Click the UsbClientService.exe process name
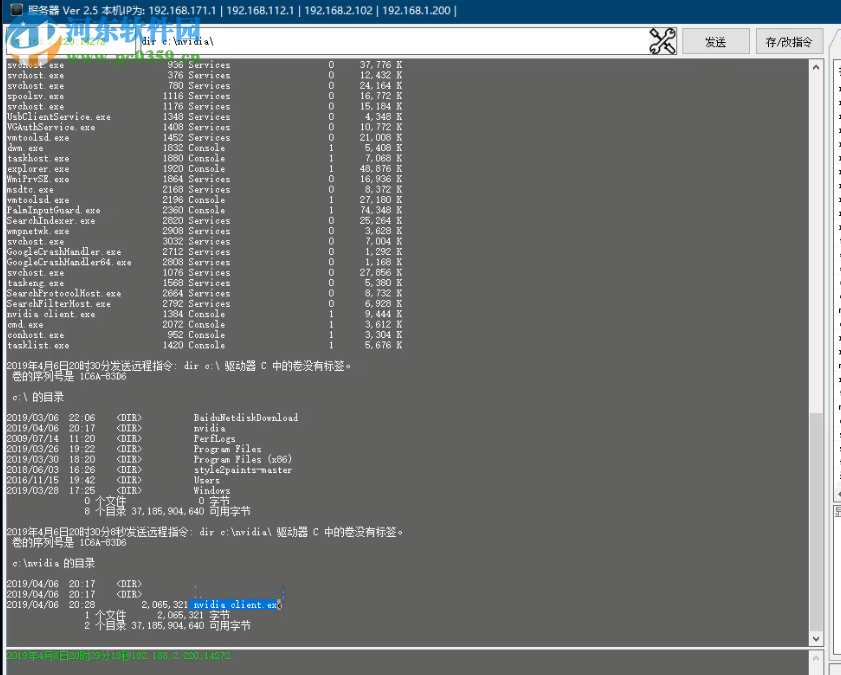The width and height of the screenshot is (841, 675). pyautogui.click(x=58, y=117)
